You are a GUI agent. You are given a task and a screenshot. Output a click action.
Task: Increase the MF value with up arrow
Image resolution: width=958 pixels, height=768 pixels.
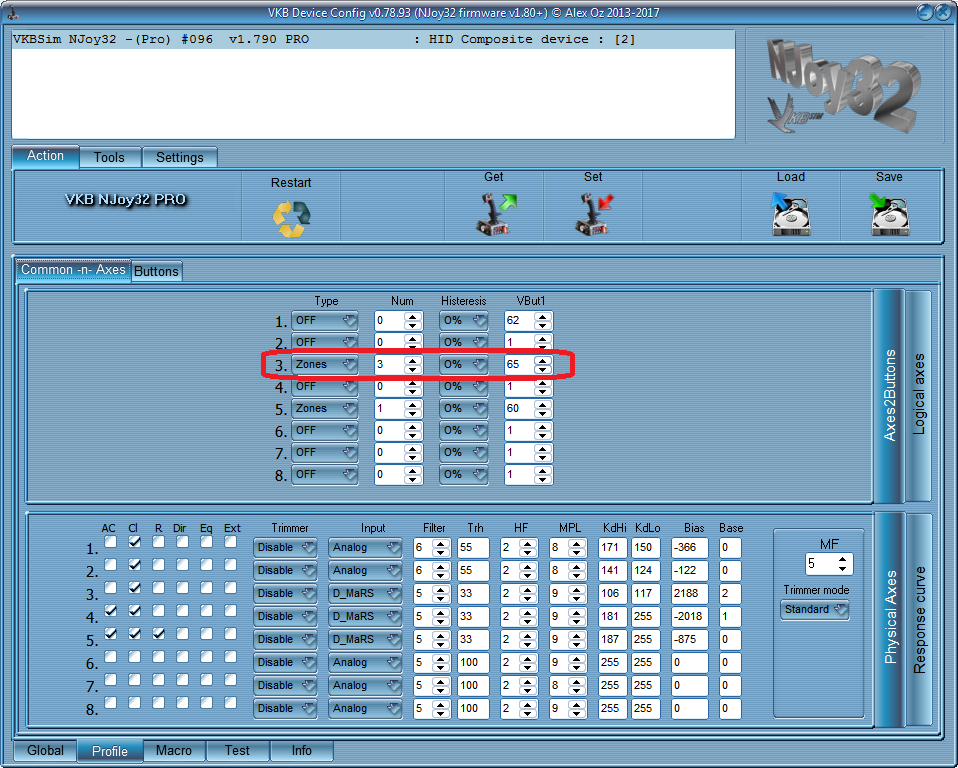pos(845,559)
